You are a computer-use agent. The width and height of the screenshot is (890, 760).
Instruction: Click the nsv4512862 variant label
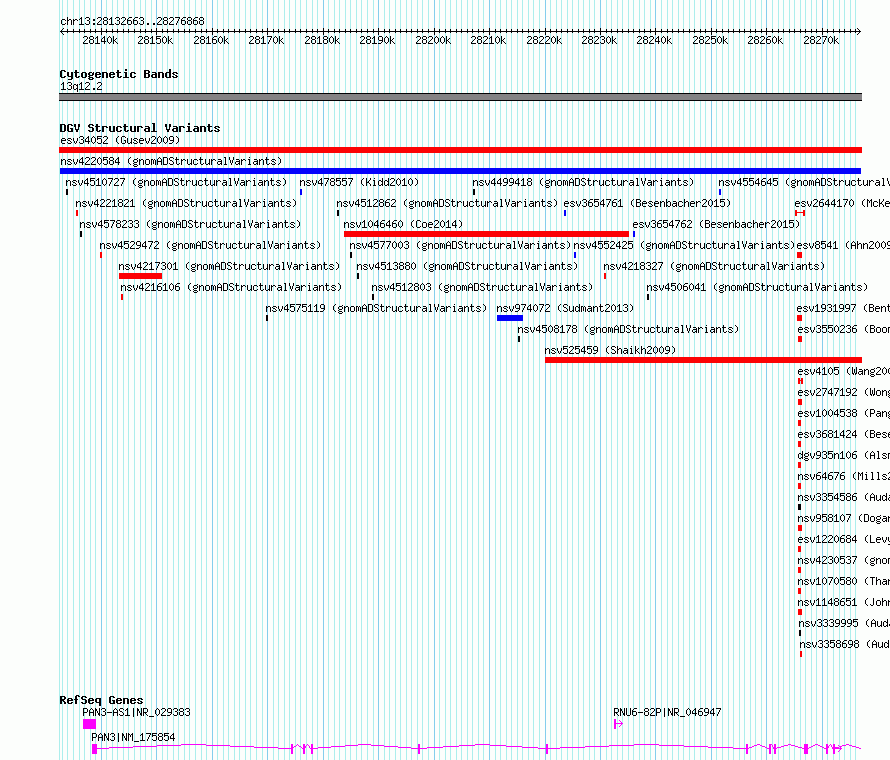click(447, 203)
